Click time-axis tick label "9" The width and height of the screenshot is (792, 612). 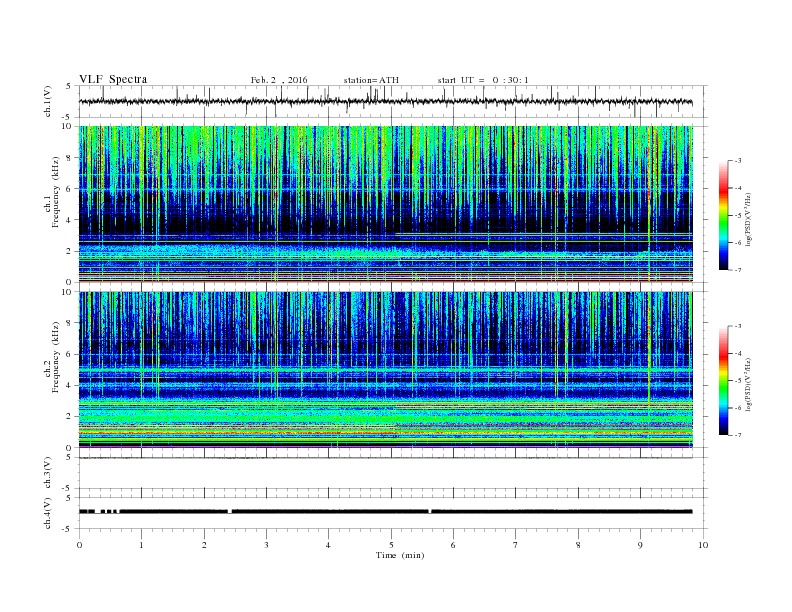(640, 545)
